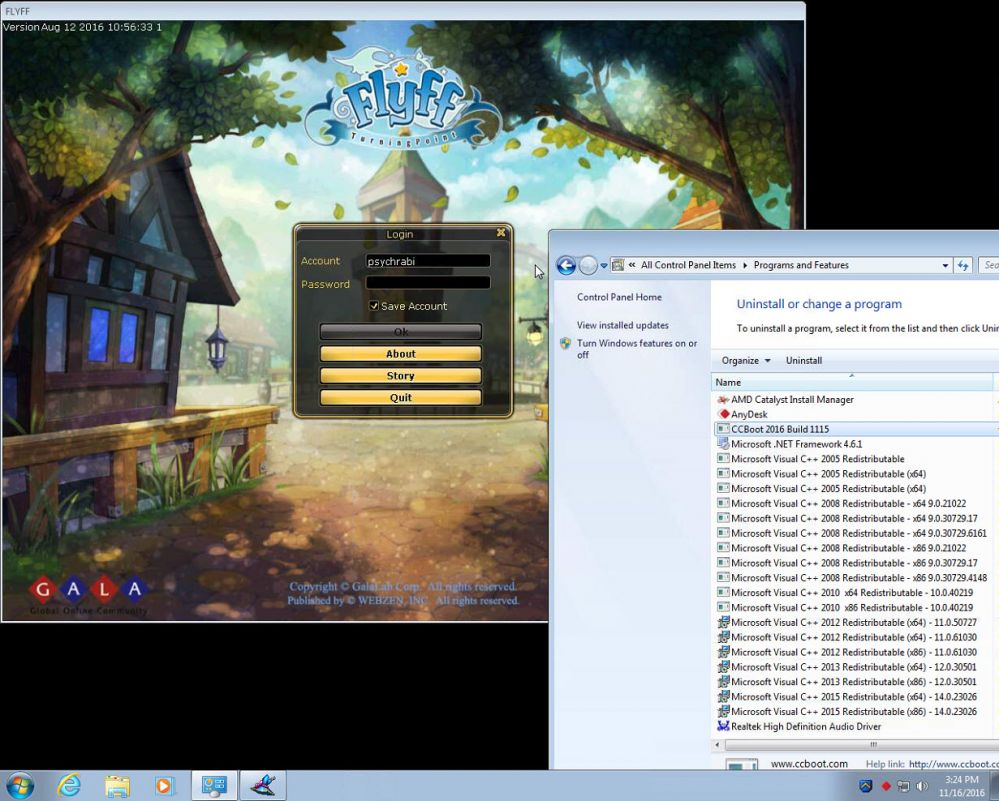Select 'All Control Panel Items' breadcrumb

[x=688, y=265]
